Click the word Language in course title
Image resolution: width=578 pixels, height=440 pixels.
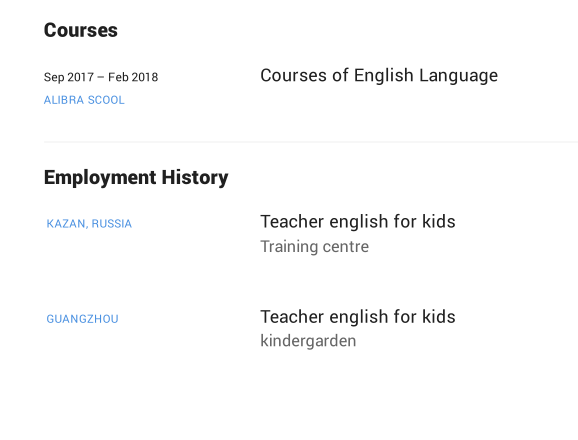click(x=459, y=77)
